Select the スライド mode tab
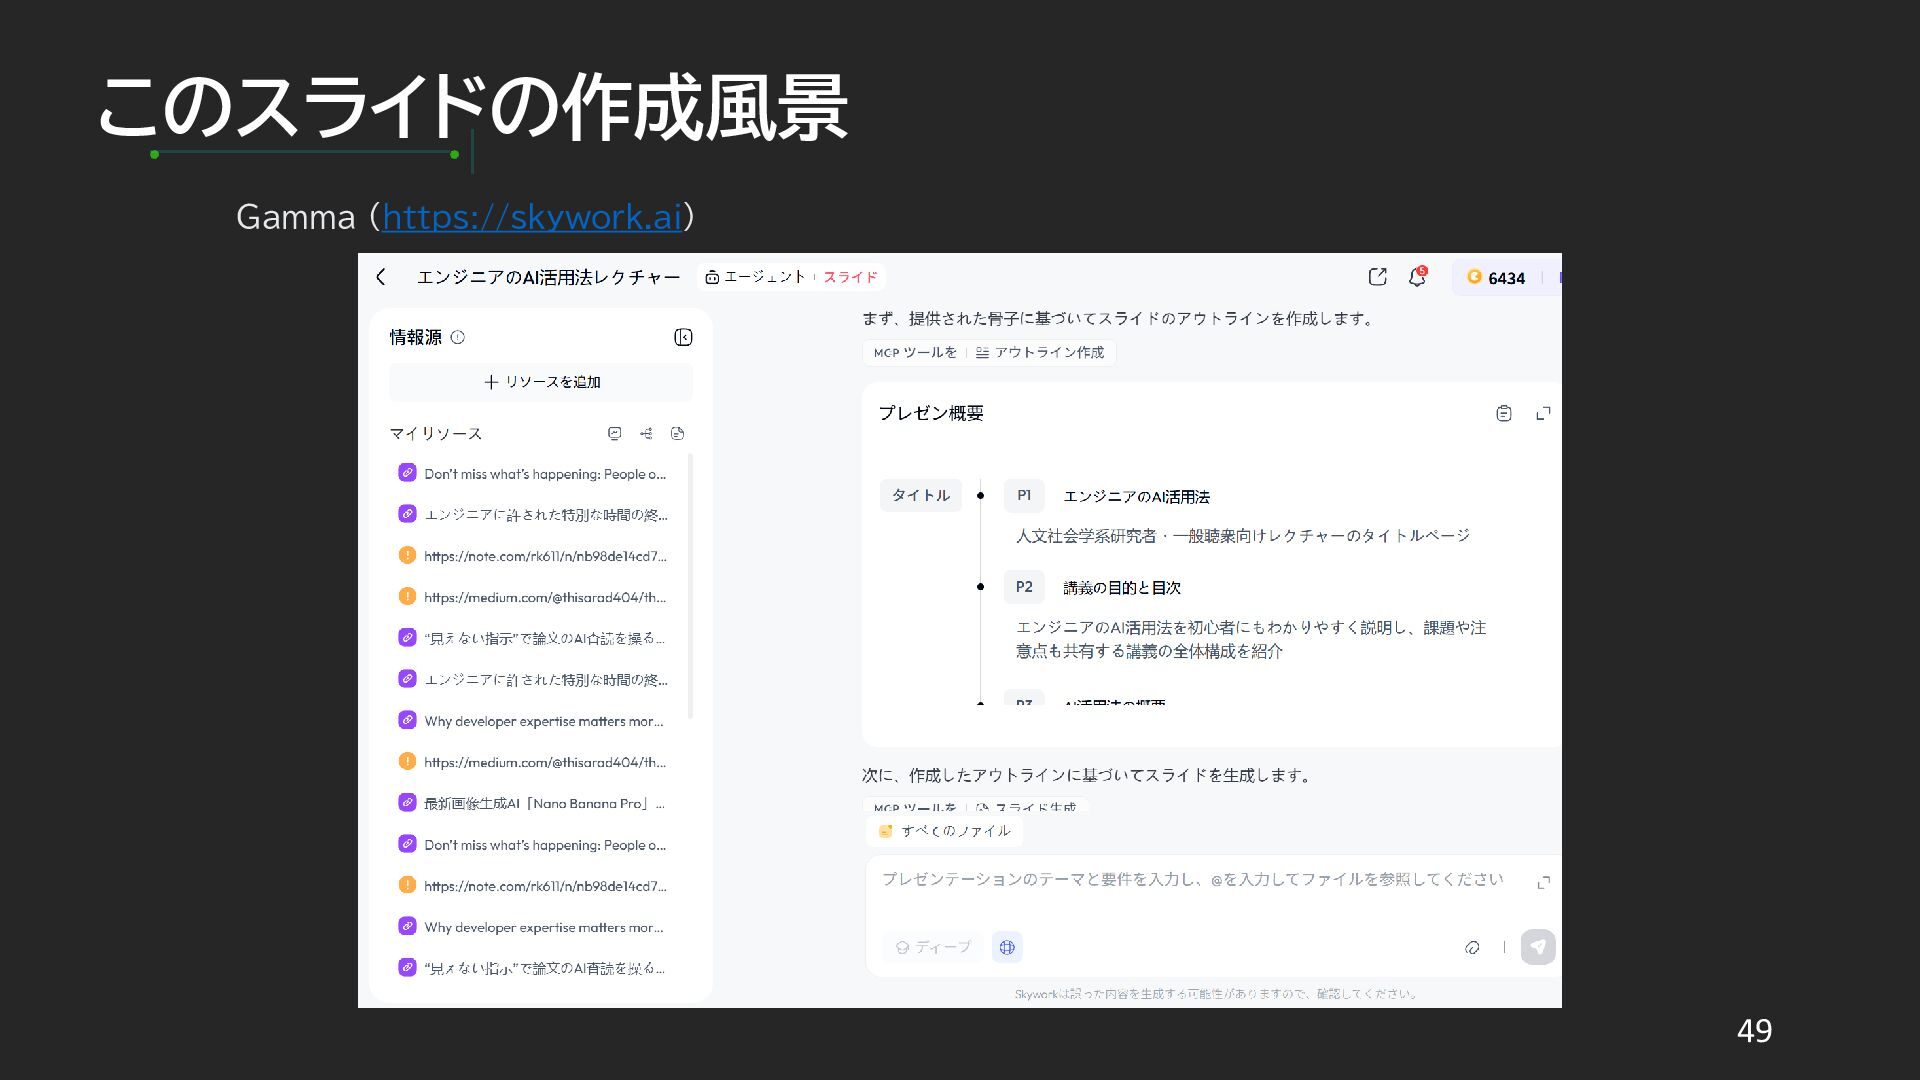 [850, 277]
